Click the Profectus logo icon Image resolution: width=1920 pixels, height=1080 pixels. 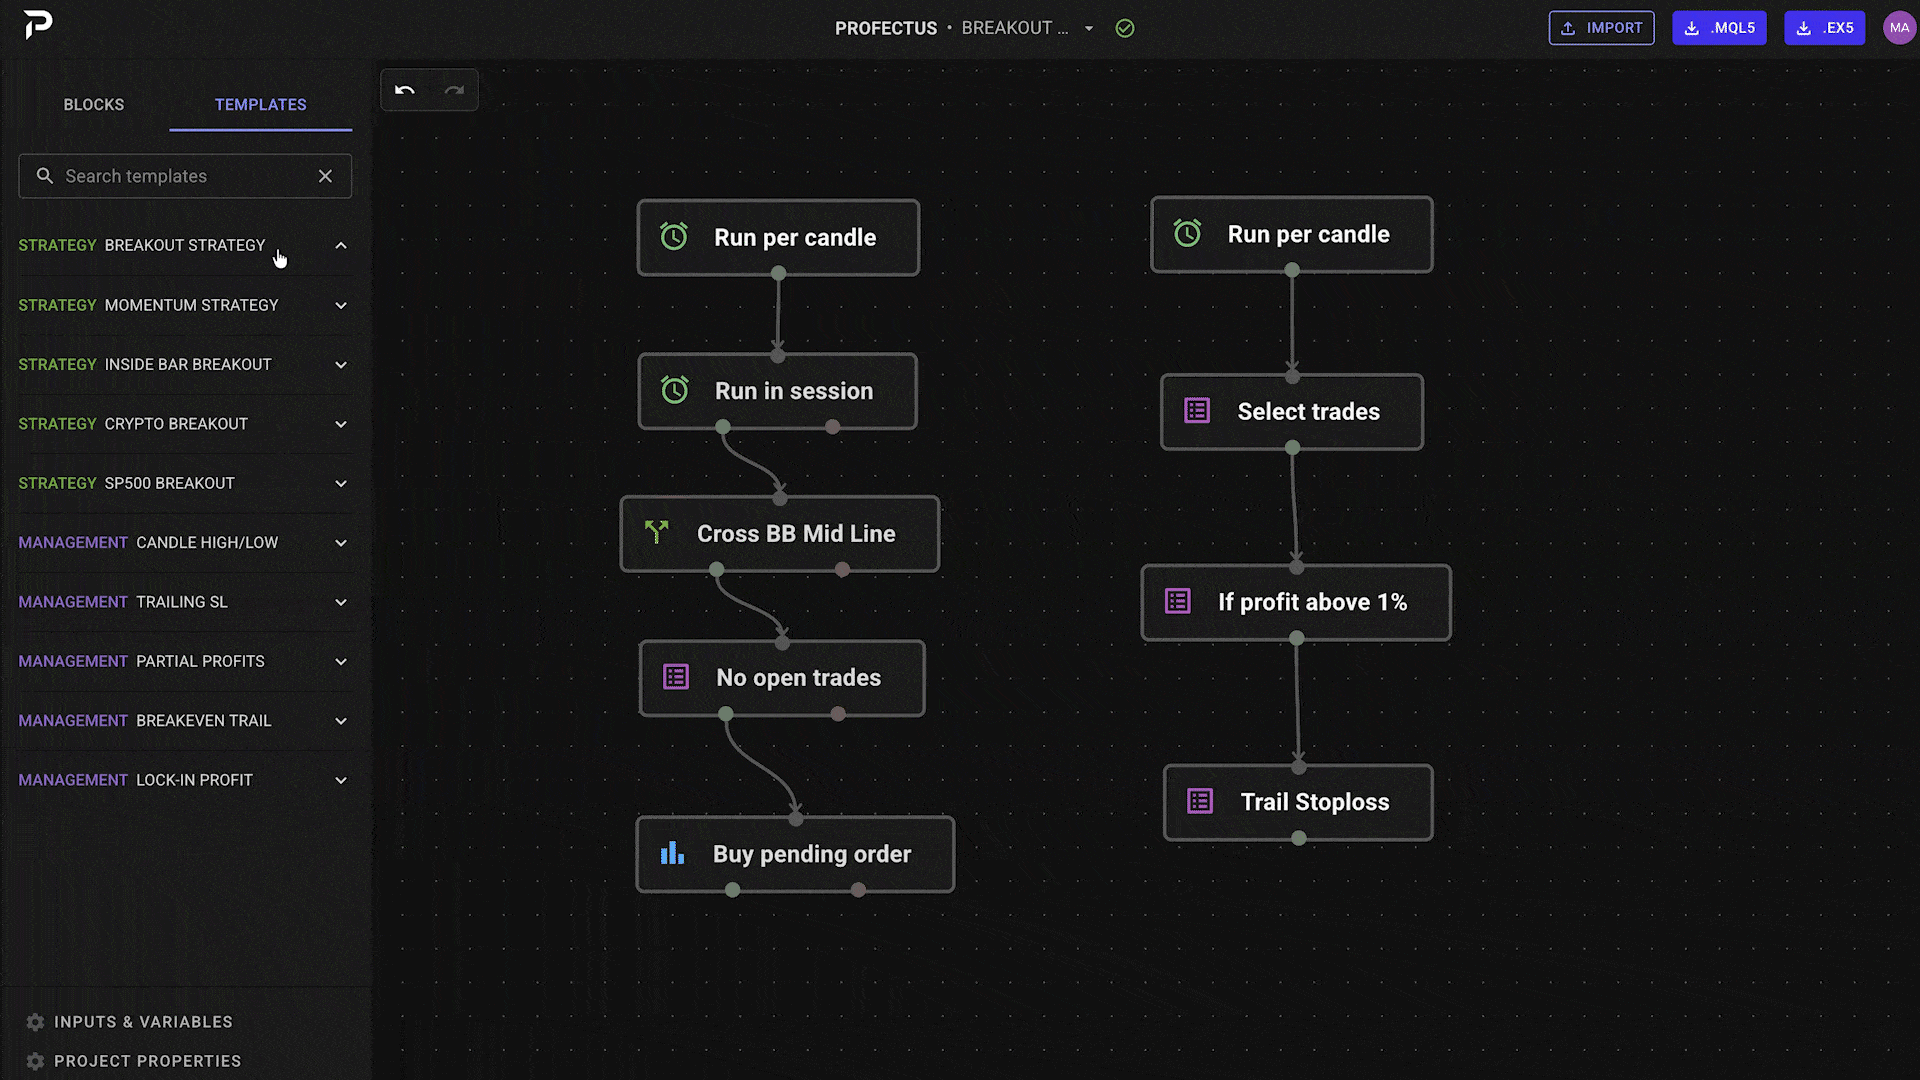tap(38, 25)
